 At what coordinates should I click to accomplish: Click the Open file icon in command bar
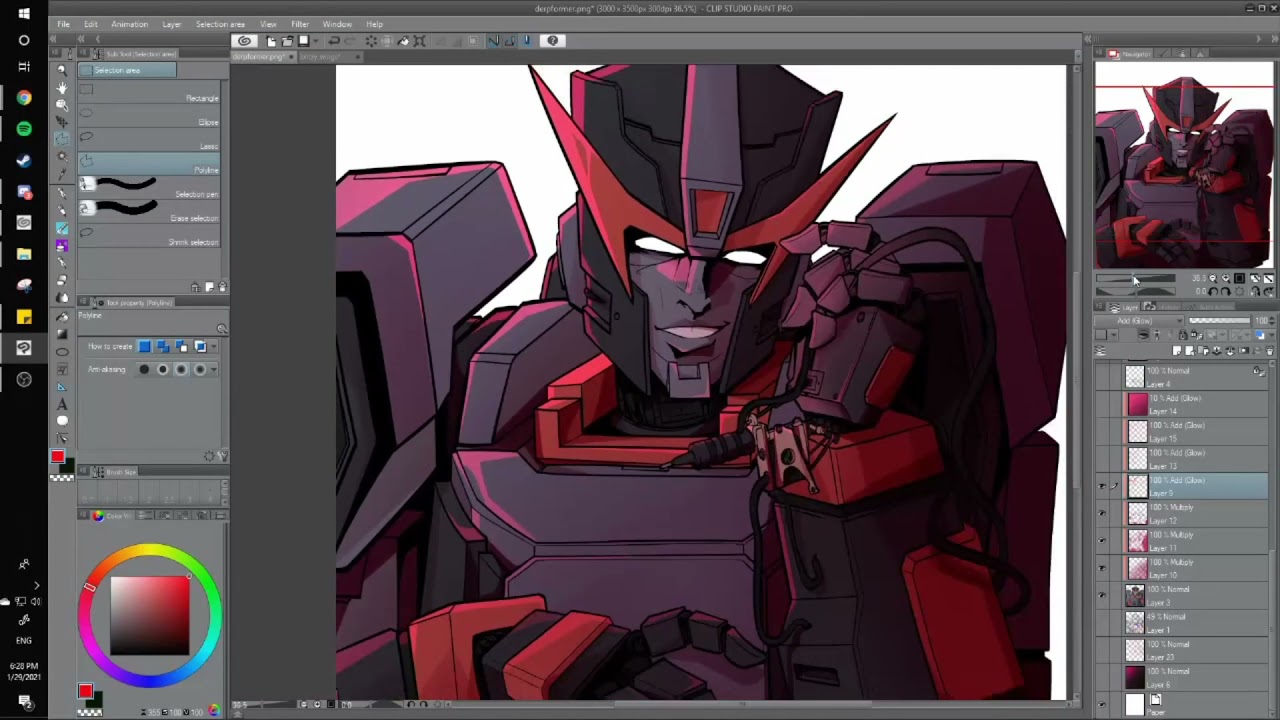point(287,41)
